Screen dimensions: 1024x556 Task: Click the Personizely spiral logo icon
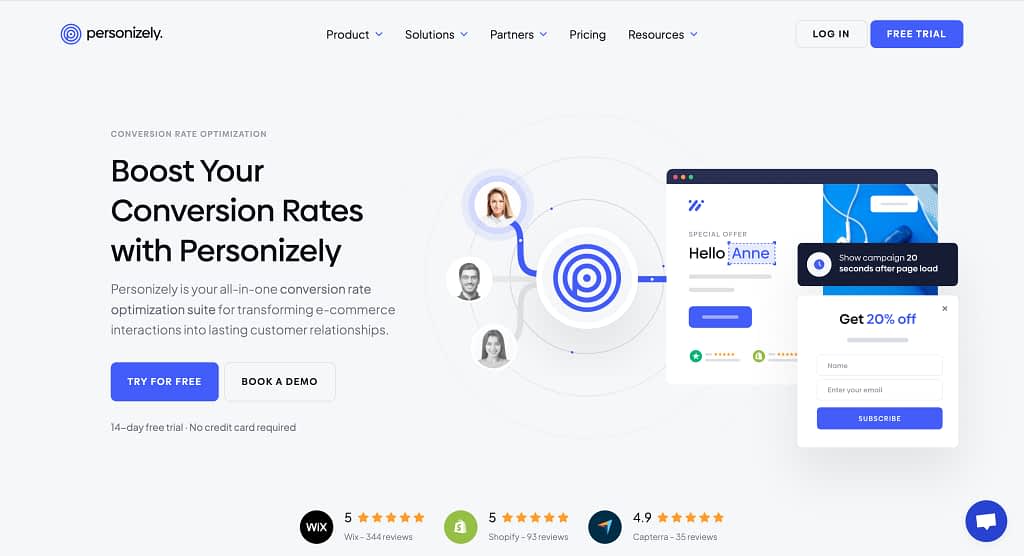(x=71, y=34)
